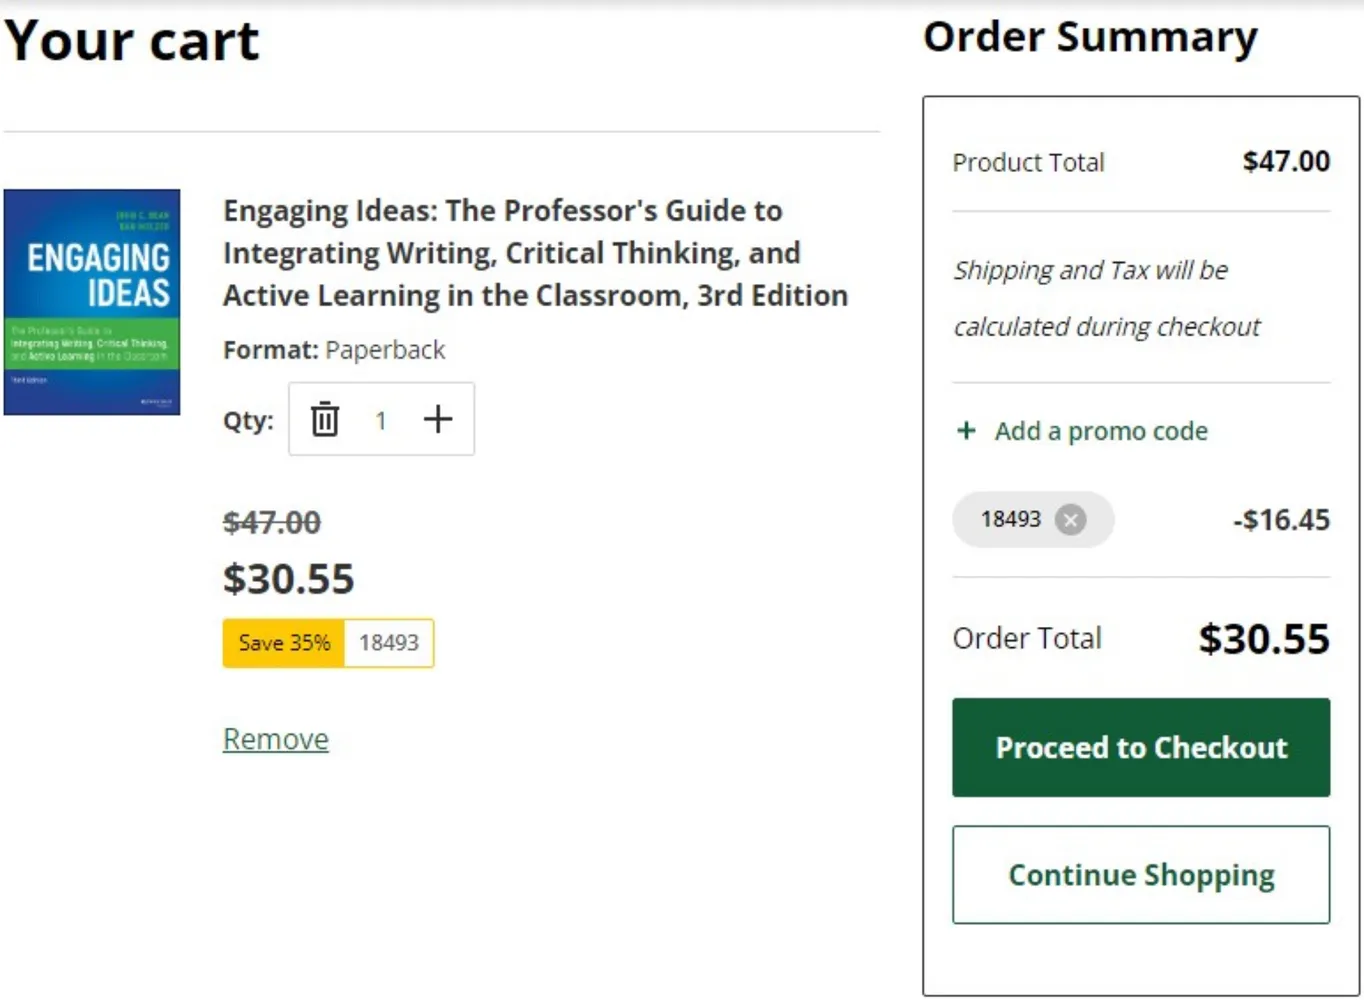Click the strikethrough original price $47.00
The height and width of the screenshot is (1000, 1364).
pyautogui.click(x=272, y=522)
